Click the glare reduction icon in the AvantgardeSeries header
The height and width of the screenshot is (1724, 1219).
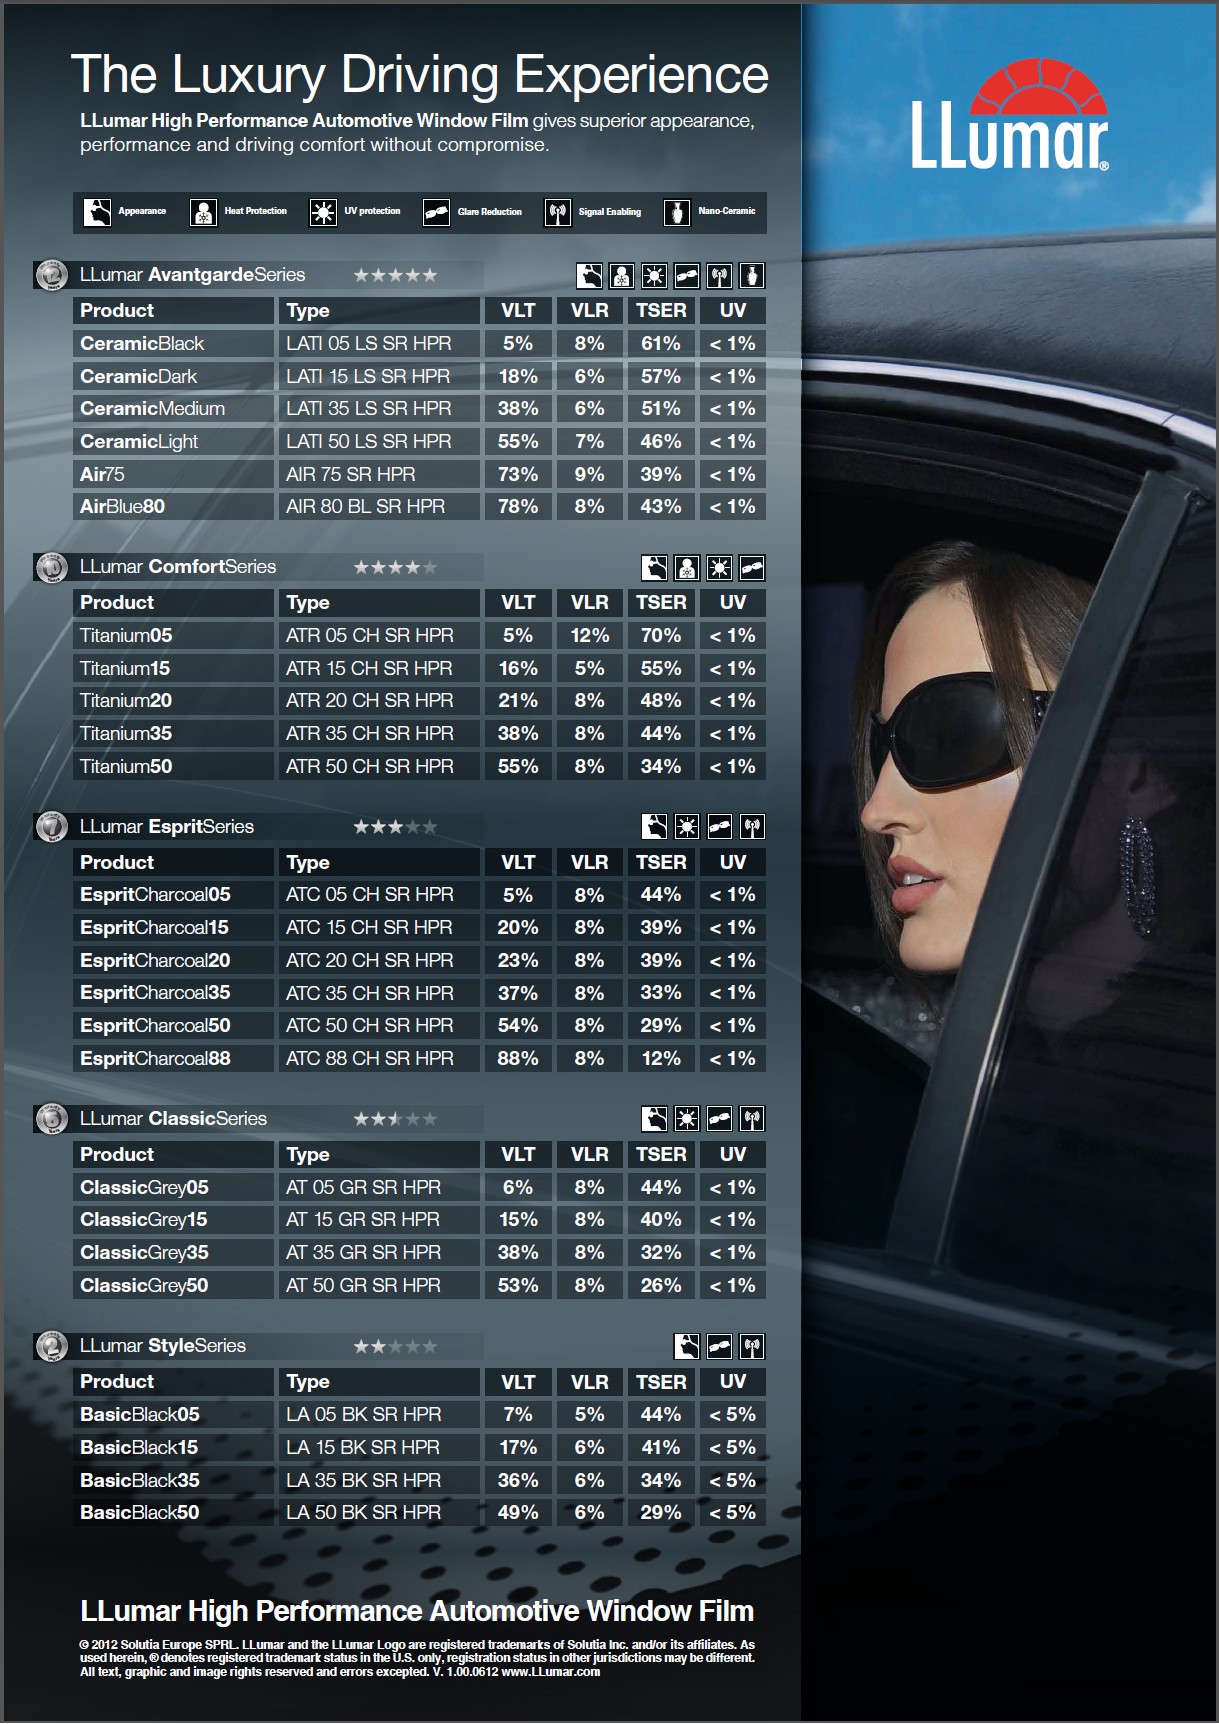coord(687,275)
